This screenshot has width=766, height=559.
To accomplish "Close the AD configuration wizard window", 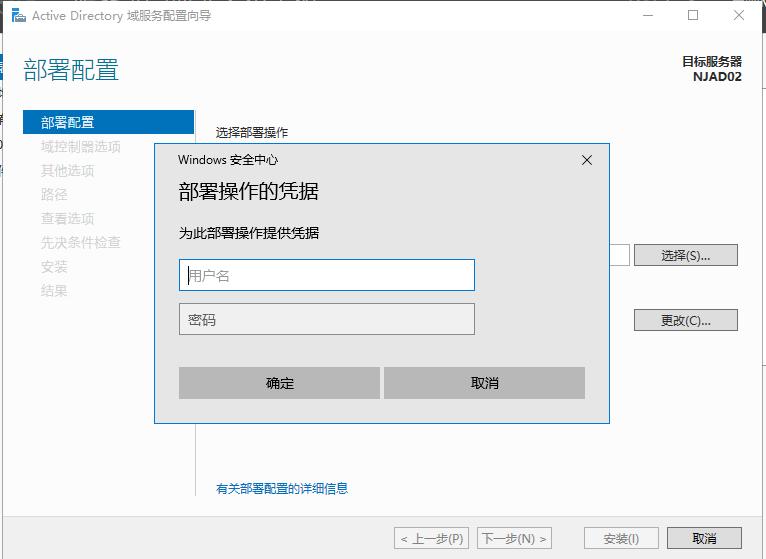I will [x=739, y=16].
